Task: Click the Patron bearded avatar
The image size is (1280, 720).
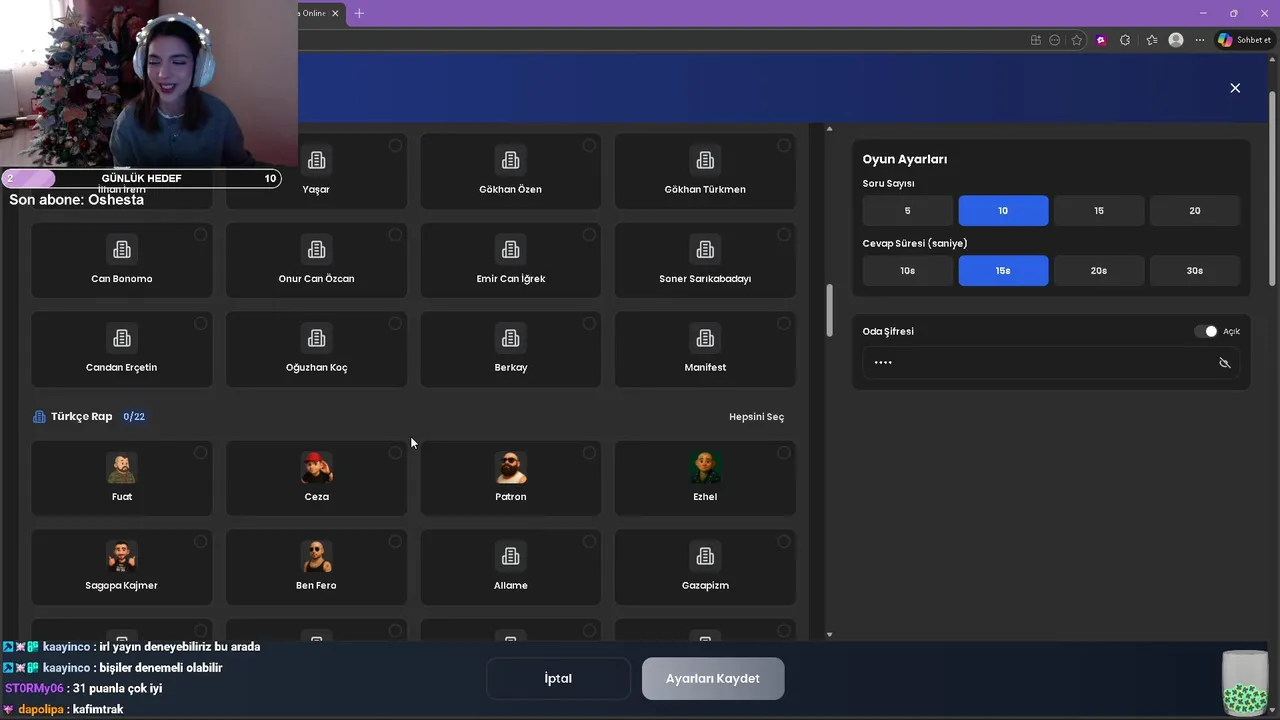Action: point(511,467)
